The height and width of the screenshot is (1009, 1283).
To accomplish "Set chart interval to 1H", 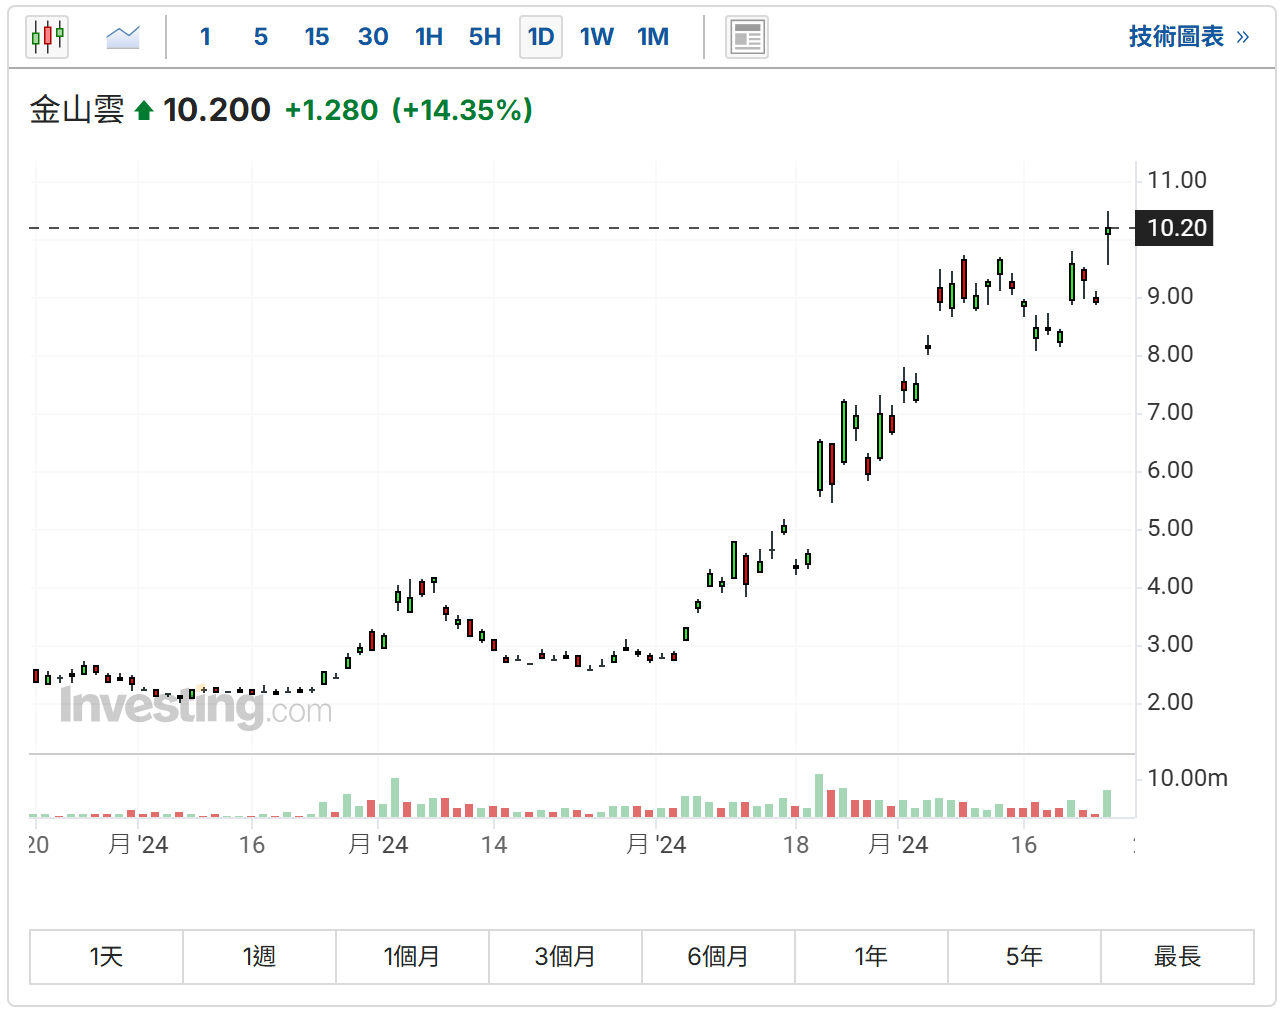I will click(x=429, y=38).
